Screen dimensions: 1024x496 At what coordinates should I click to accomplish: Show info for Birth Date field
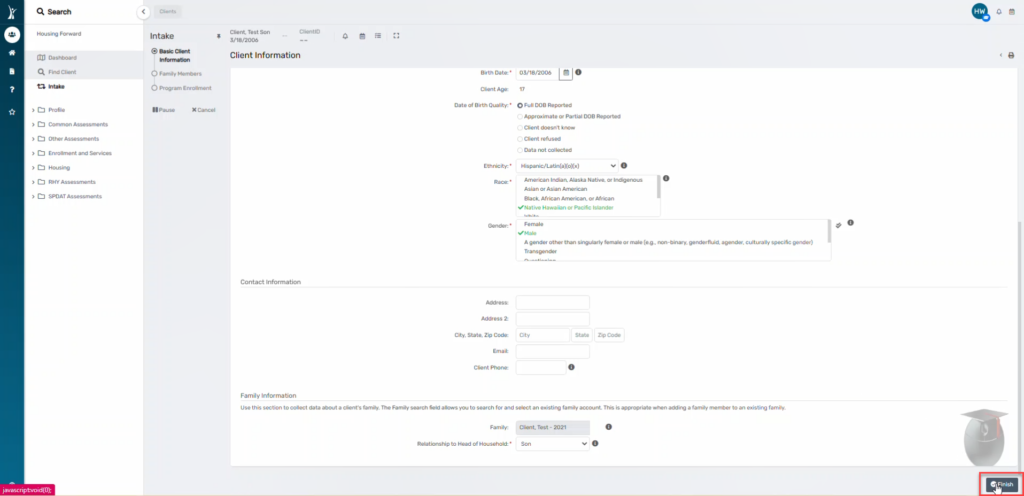point(579,72)
